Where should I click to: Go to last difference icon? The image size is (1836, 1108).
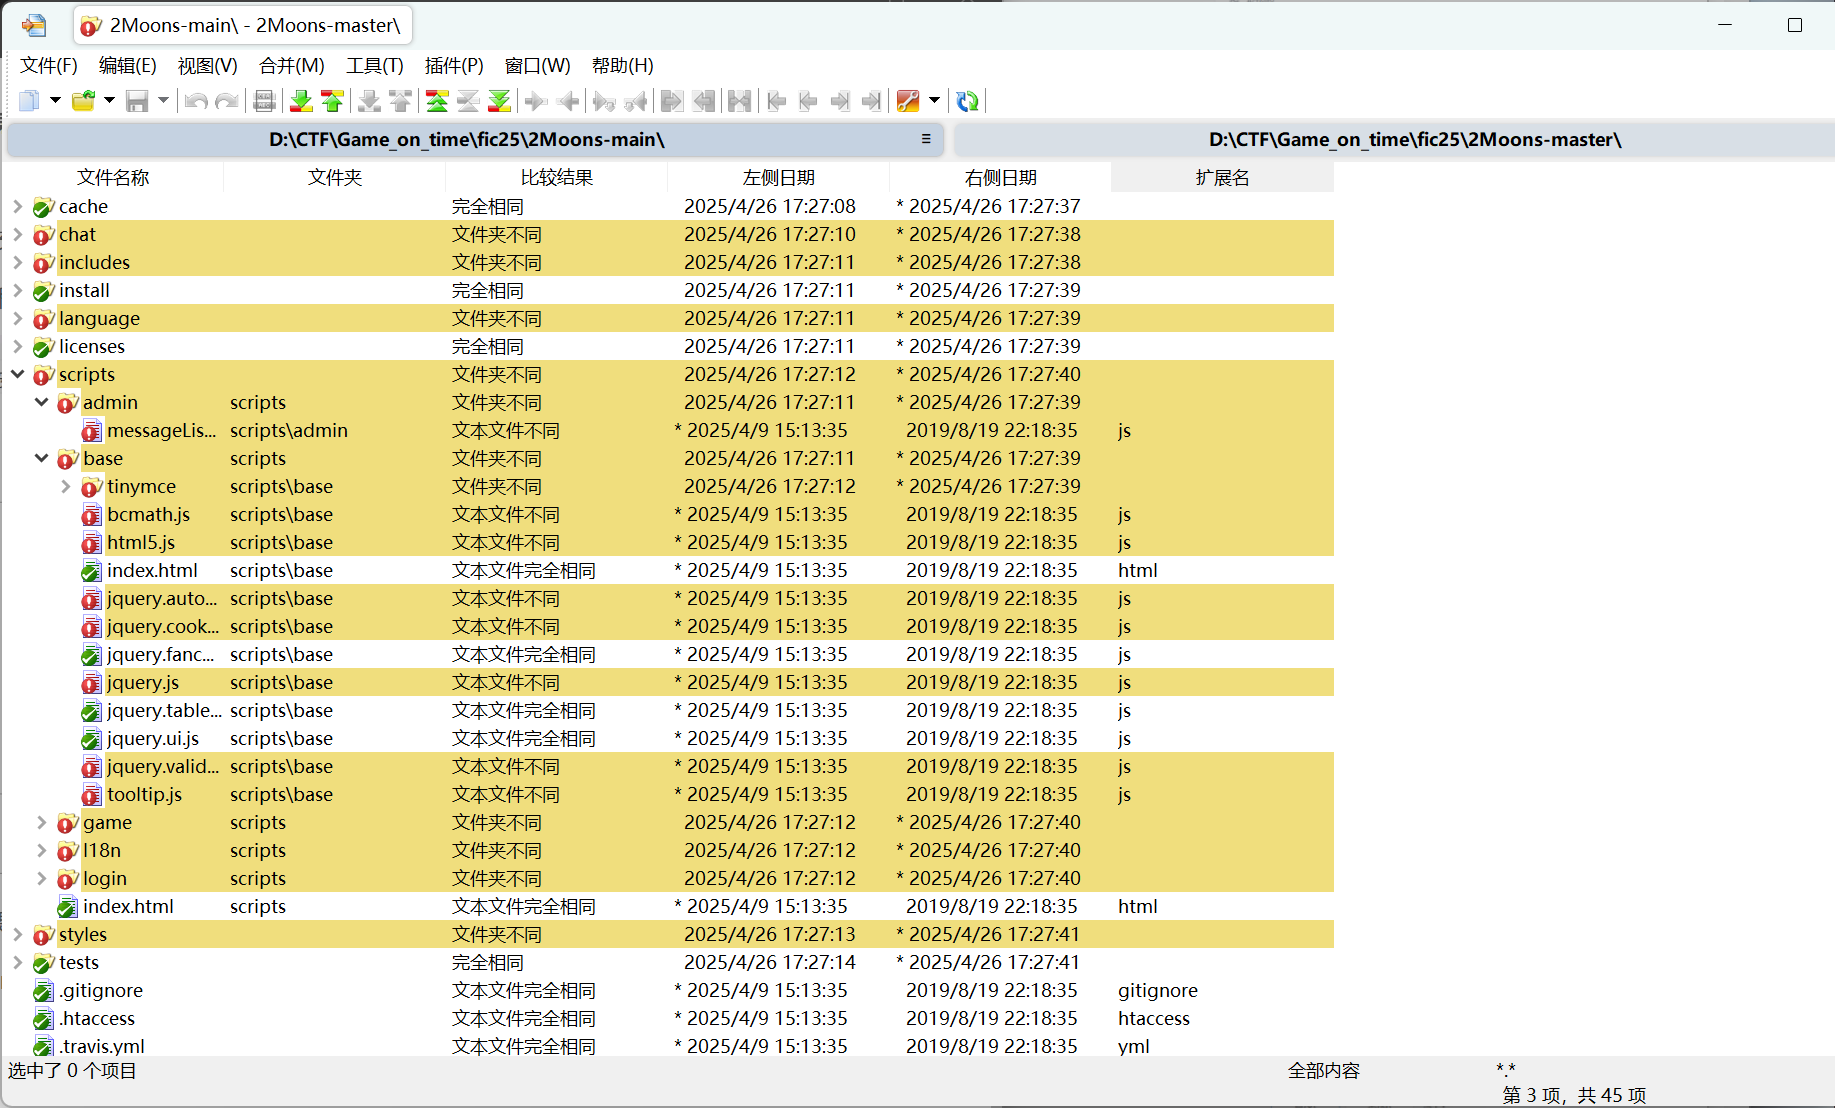click(x=499, y=101)
